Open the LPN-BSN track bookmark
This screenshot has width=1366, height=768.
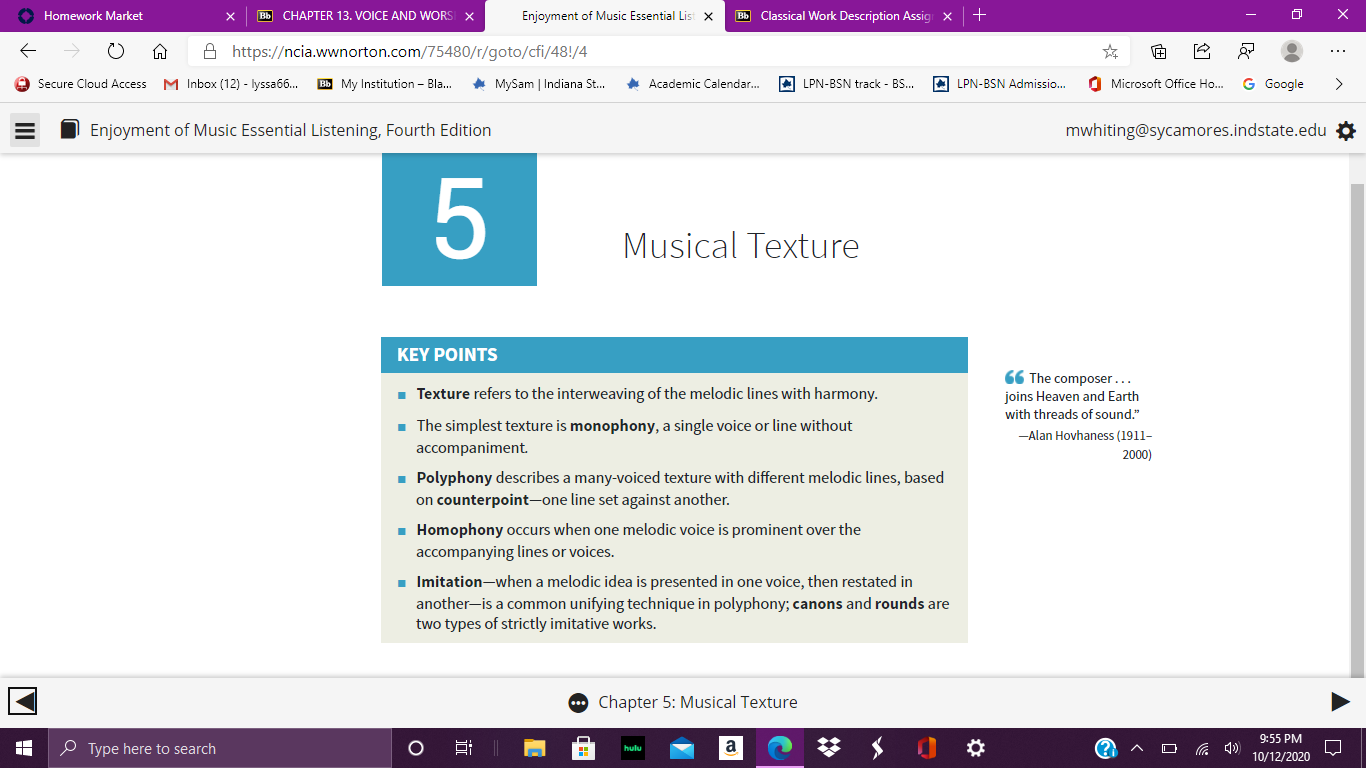pyautogui.click(x=847, y=84)
